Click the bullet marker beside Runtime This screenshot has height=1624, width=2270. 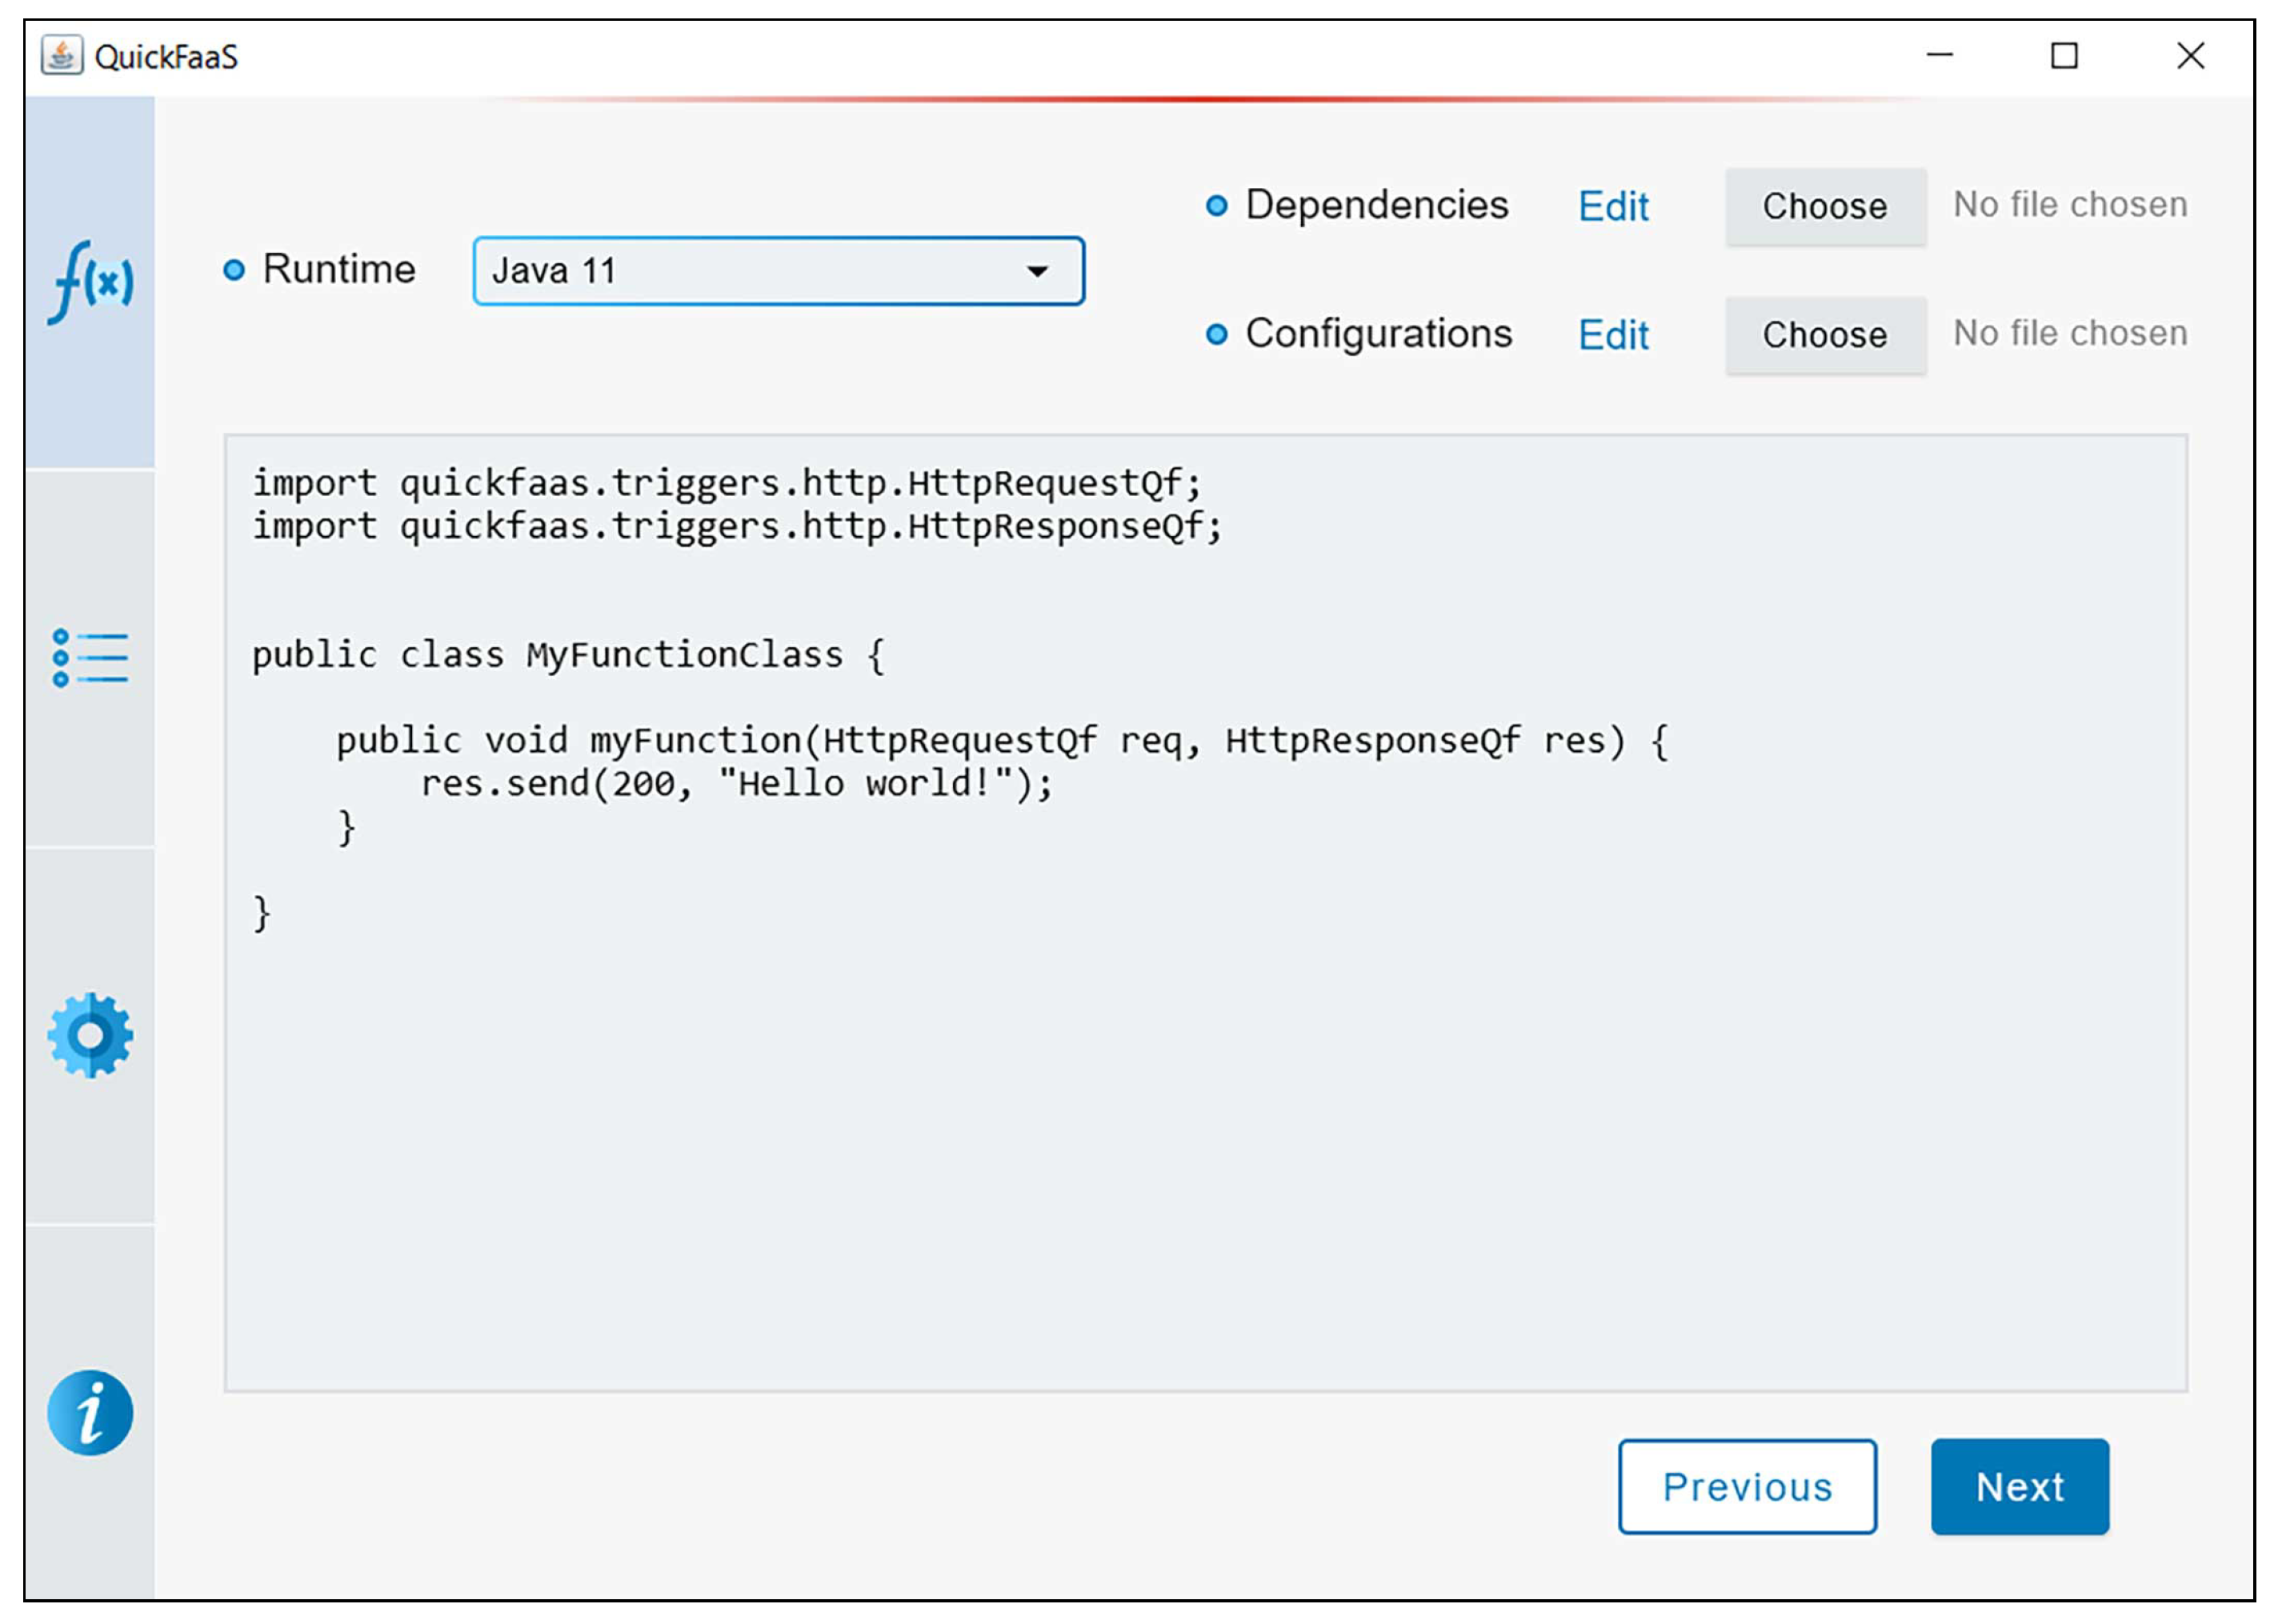coord(234,270)
